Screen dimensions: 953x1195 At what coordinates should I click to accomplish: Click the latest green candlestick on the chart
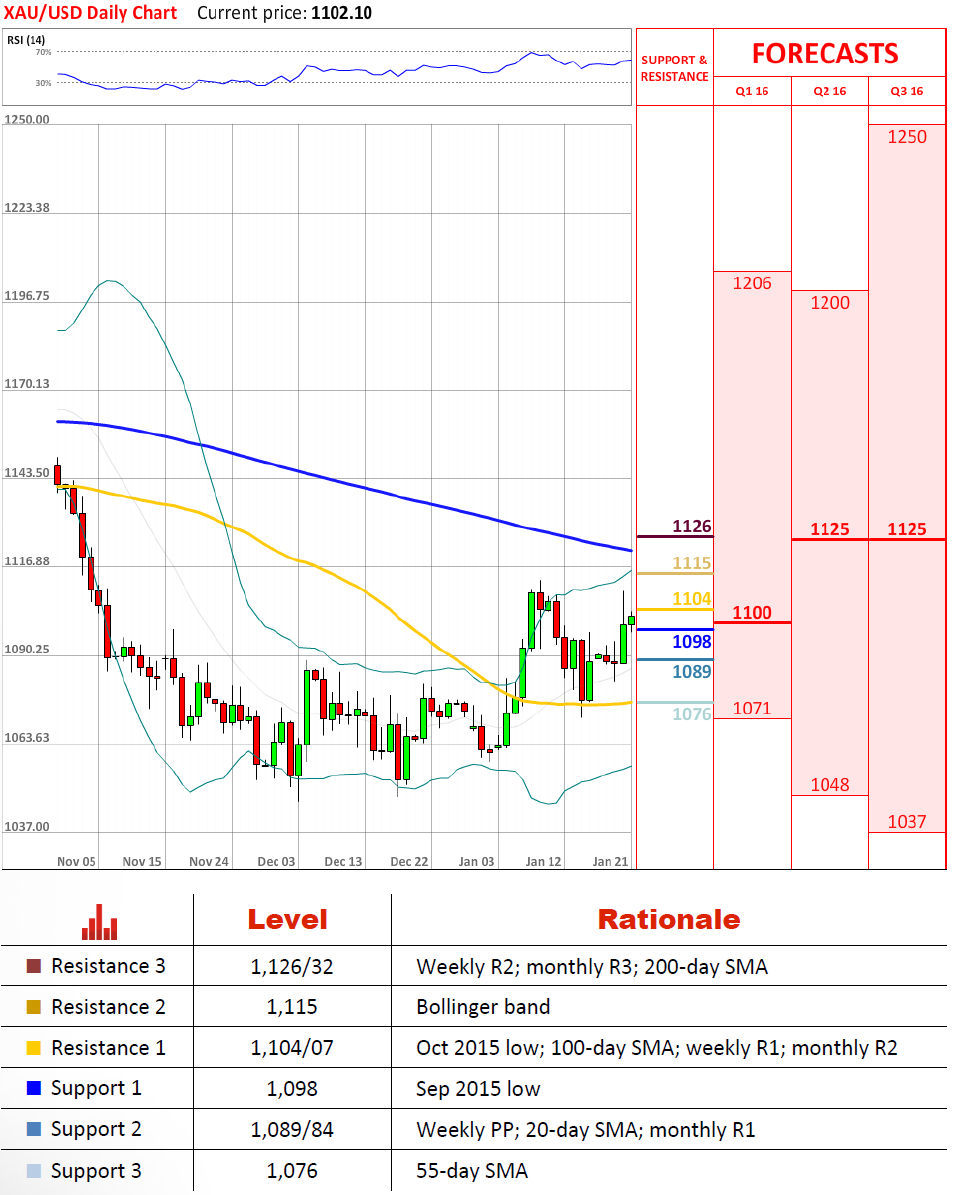[631, 620]
